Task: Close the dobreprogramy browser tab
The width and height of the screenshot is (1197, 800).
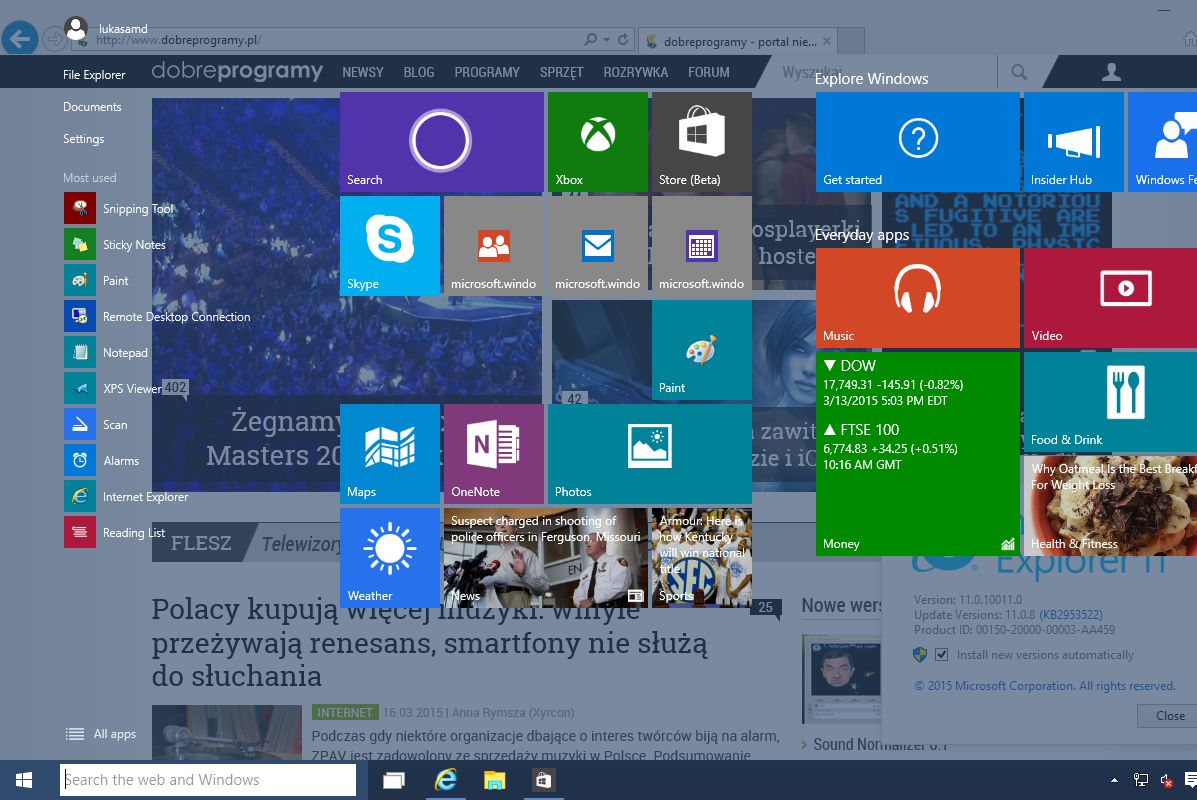Action: tap(827, 40)
